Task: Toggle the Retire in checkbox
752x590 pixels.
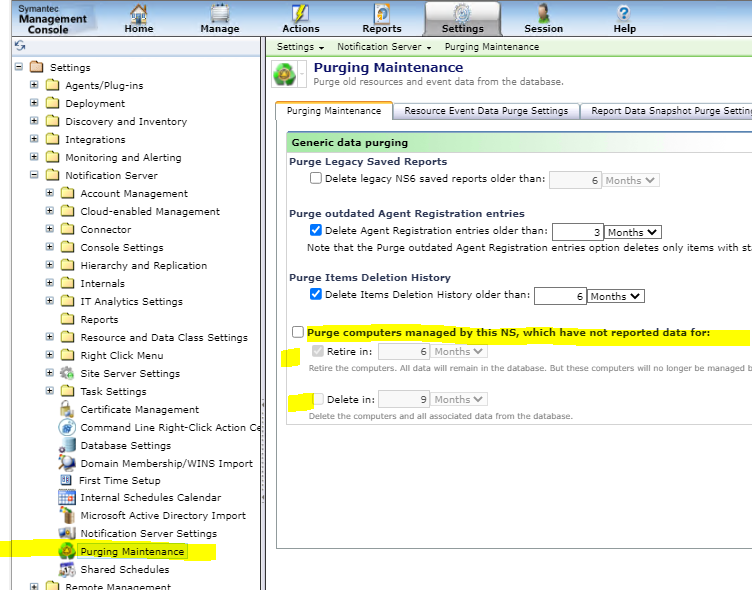Action: [x=317, y=351]
